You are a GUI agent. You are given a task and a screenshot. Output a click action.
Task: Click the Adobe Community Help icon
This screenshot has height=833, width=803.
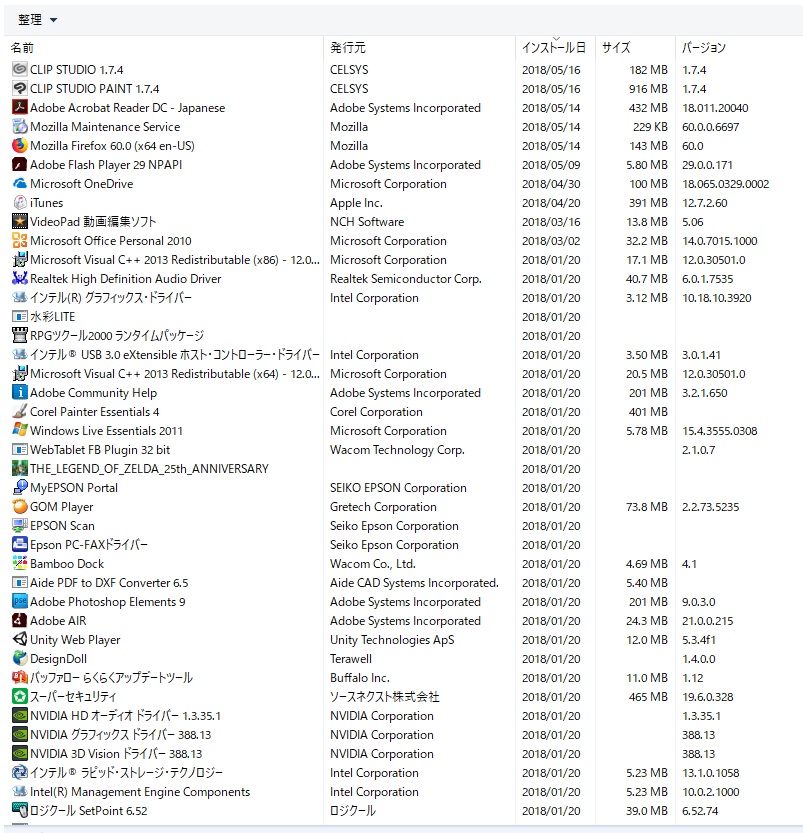(x=20, y=392)
